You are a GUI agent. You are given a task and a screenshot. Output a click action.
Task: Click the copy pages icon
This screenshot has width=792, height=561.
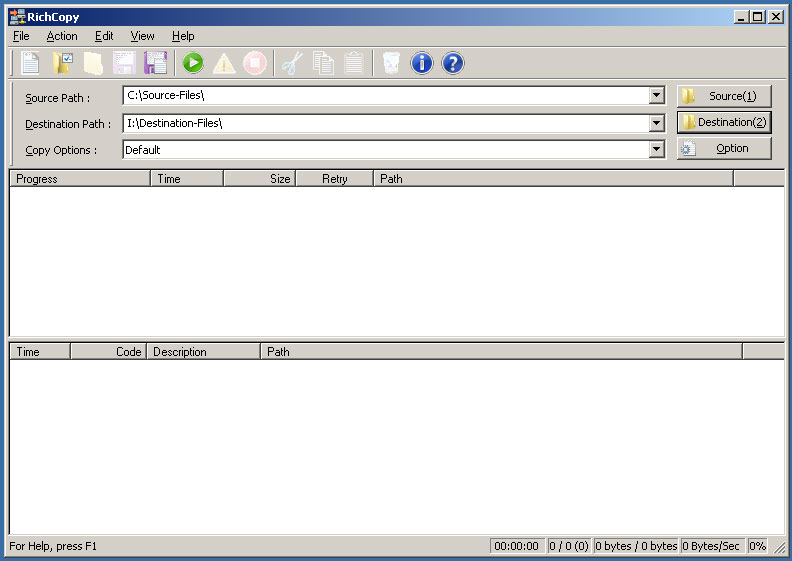323,63
